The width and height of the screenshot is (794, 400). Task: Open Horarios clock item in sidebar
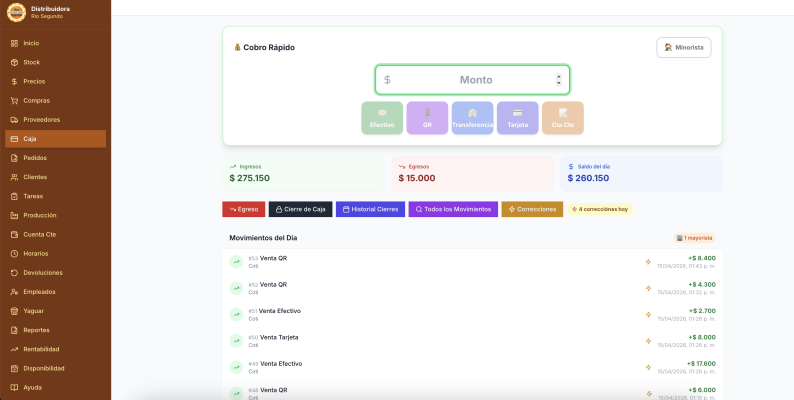click(x=36, y=253)
